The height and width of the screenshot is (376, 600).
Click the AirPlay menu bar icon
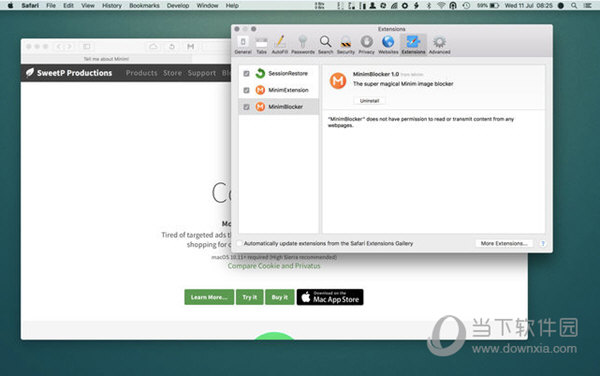(x=453, y=5)
